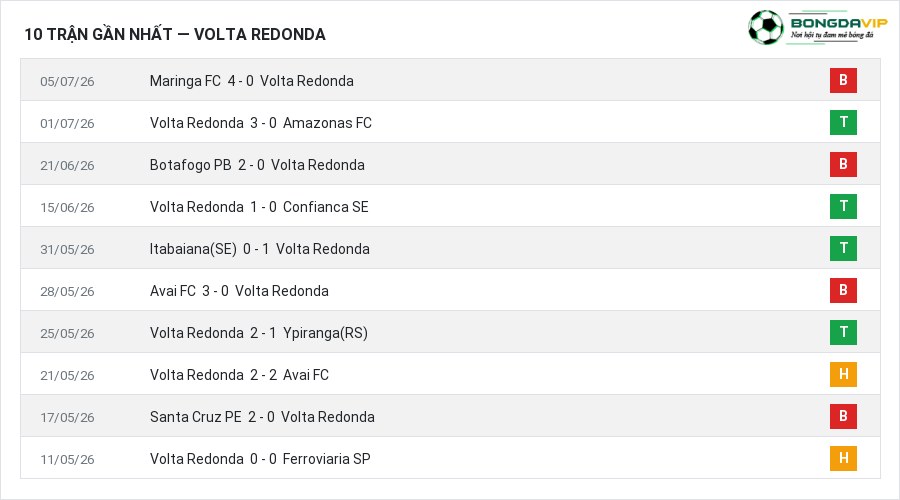Select the Botafogo PB 2 - 0 Volta Redonda result
This screenshot has width=900, height=500.
coord(257,165)
